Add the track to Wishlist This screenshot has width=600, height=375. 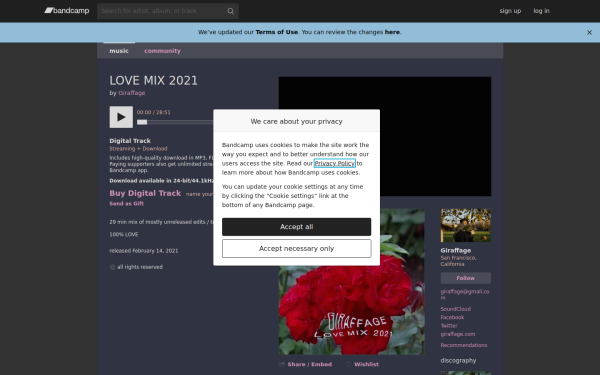tap(366, 364)
